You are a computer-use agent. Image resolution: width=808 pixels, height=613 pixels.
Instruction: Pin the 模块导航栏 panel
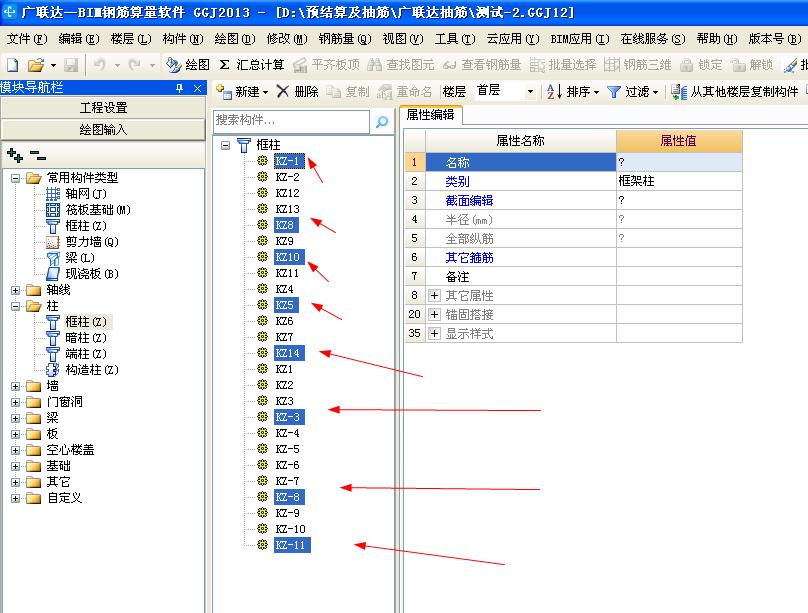point(179,88)
